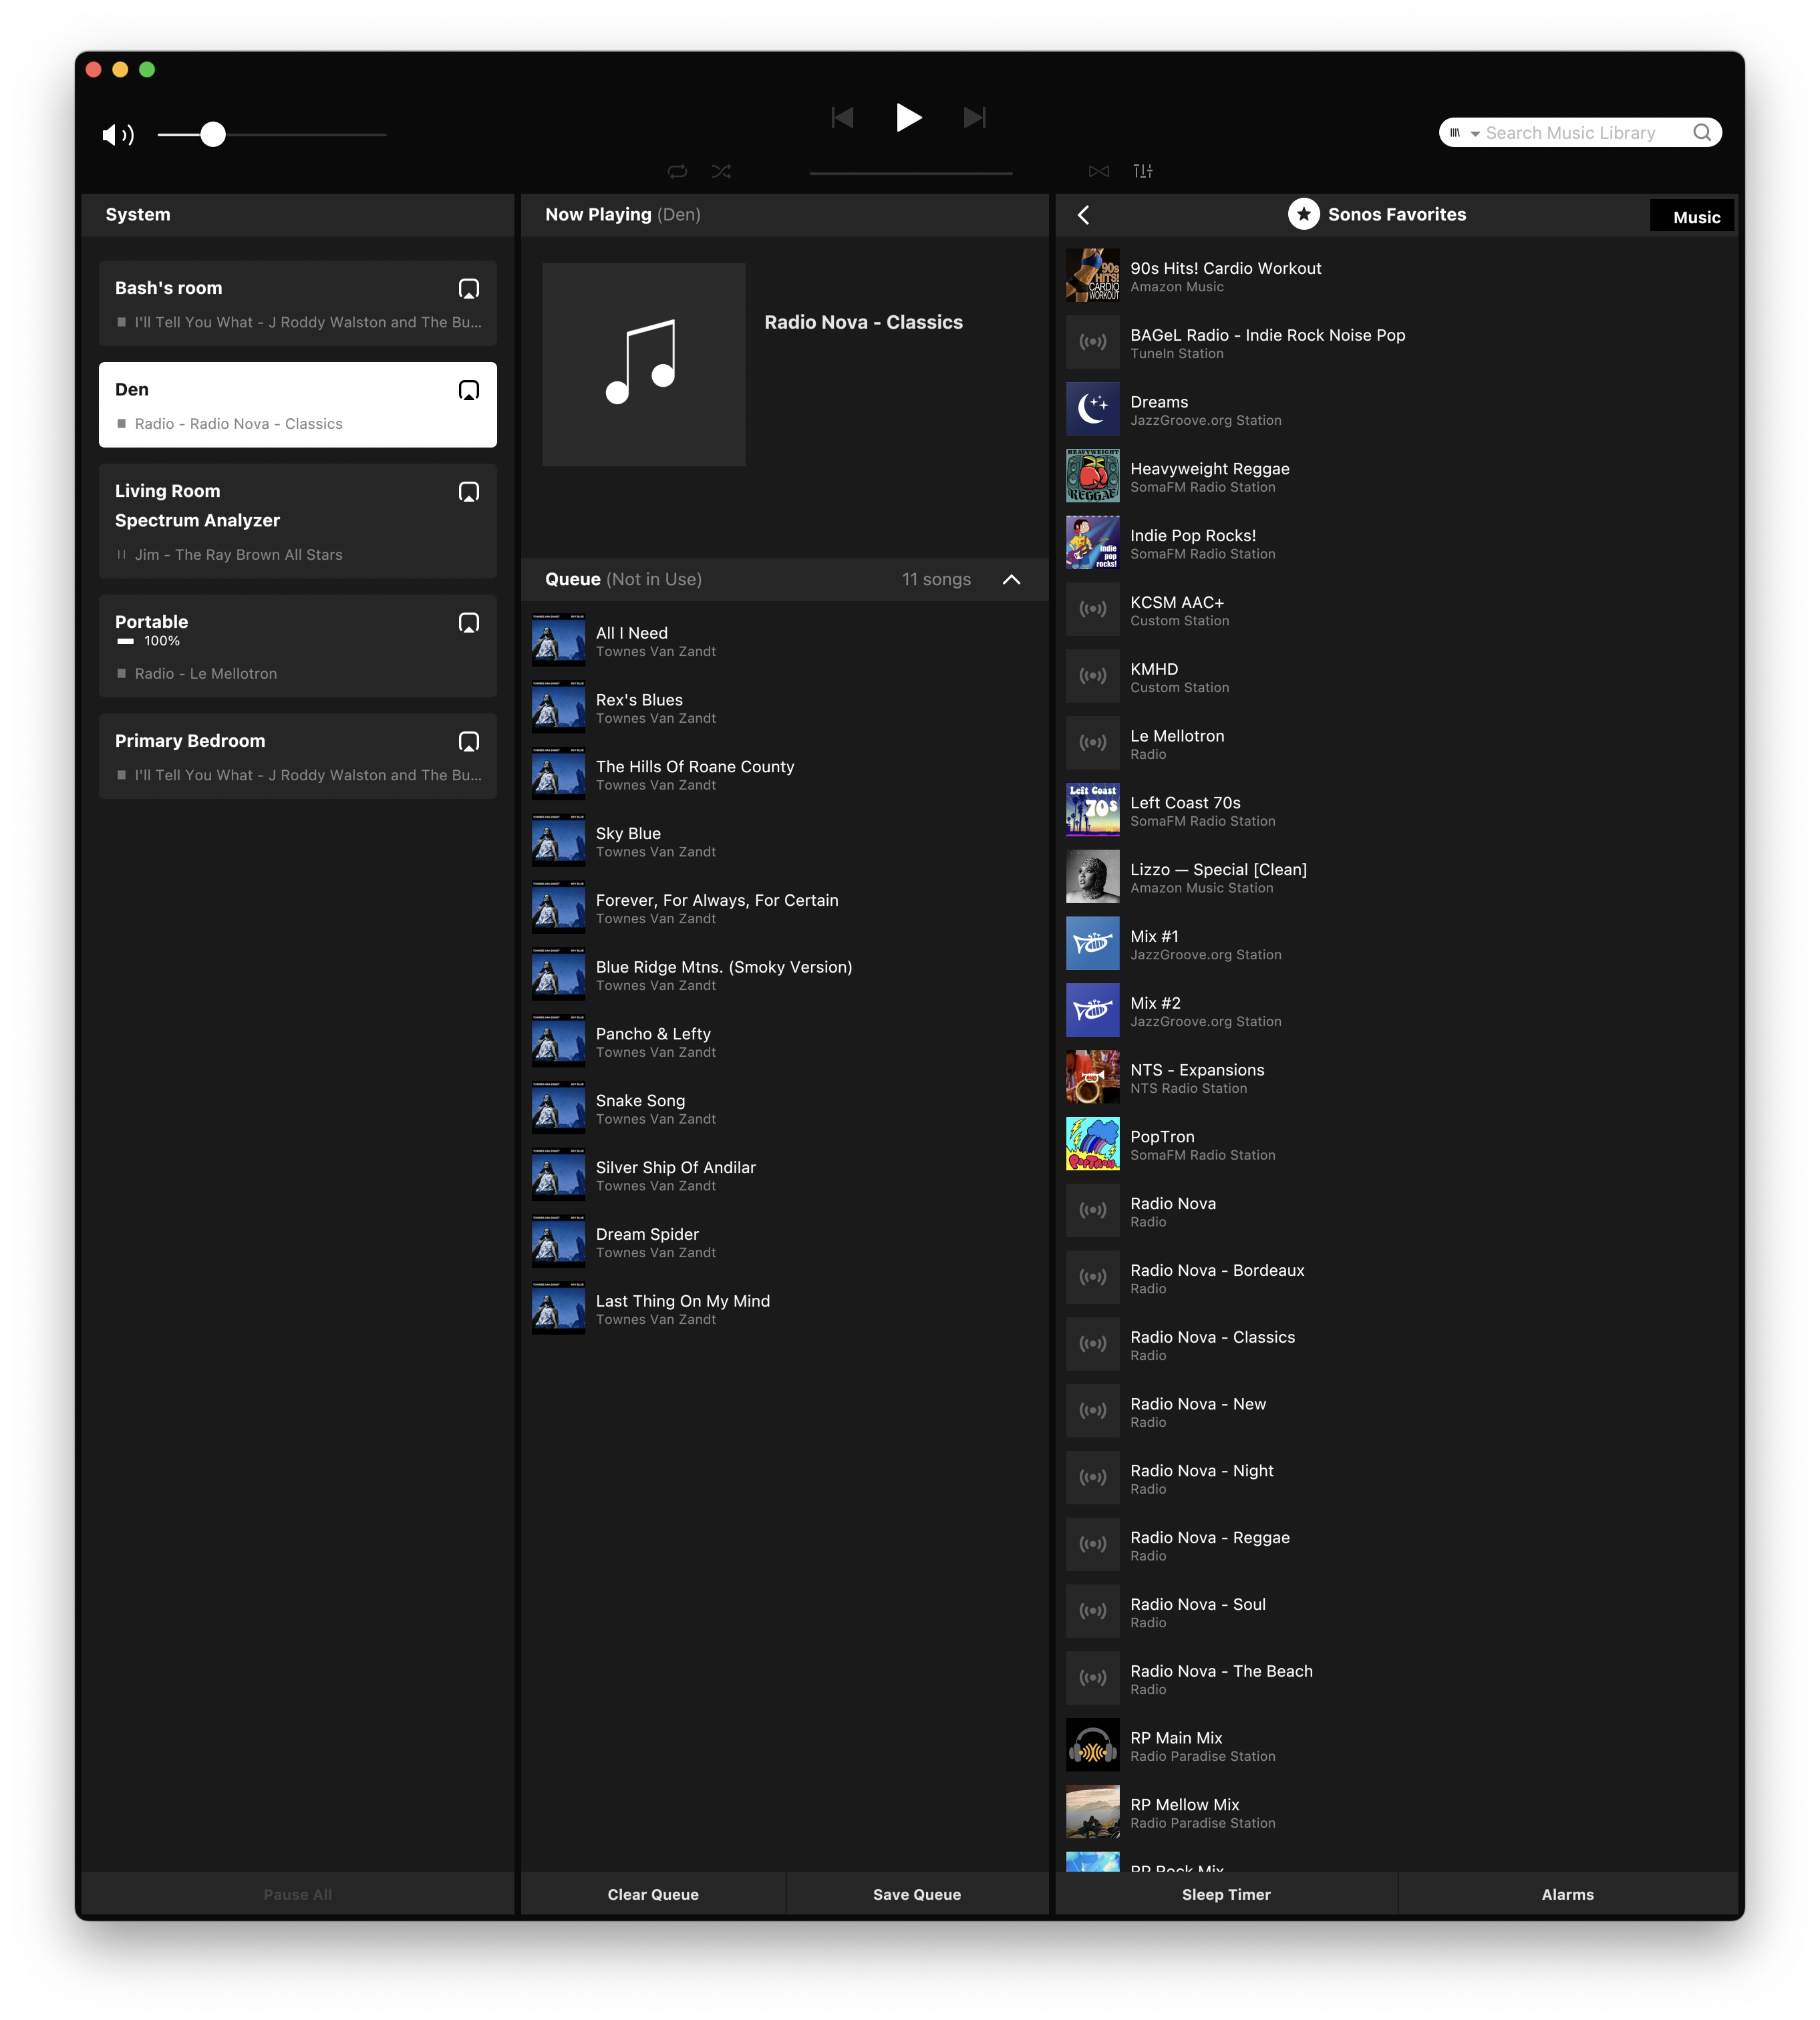
Task: Click Lizzo Special station artwork
Action: pos(1092,878)
